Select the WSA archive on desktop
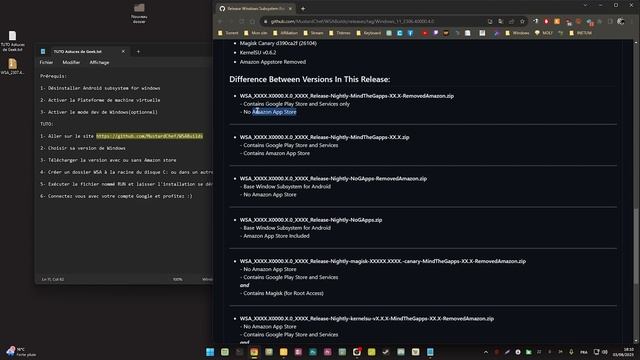Image resolution: width=640 pixels, height=360 pixels. tap(12, 67)
